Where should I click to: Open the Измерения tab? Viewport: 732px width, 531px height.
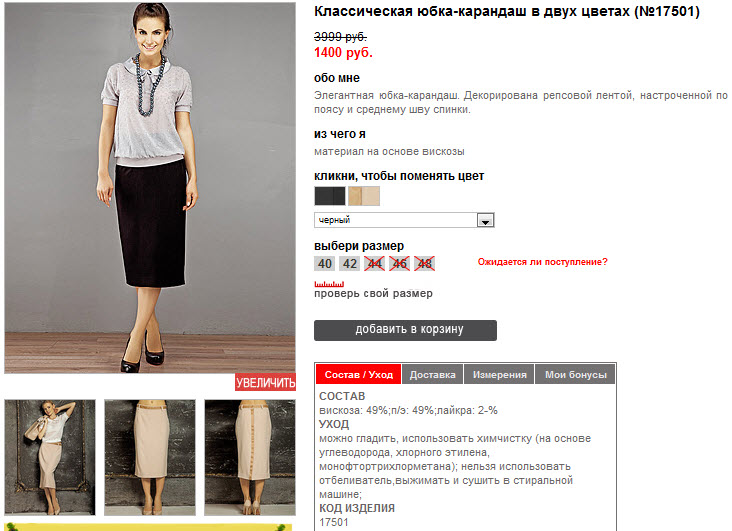click(500, 375)
